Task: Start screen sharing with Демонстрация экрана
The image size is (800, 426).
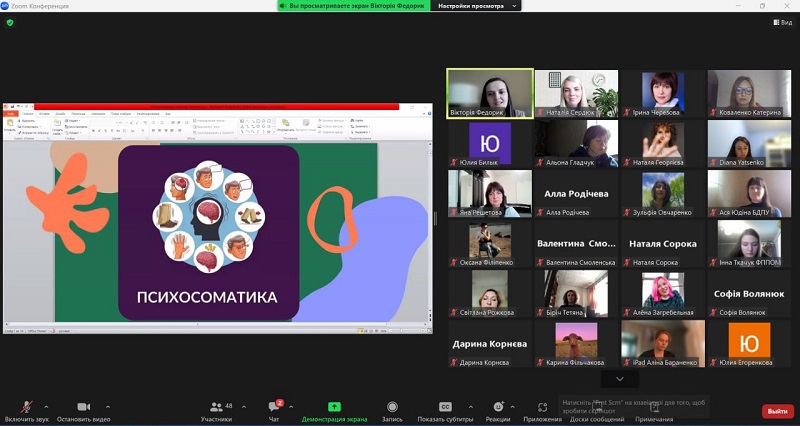Action: pyautogui.click(x=334, y=409)
